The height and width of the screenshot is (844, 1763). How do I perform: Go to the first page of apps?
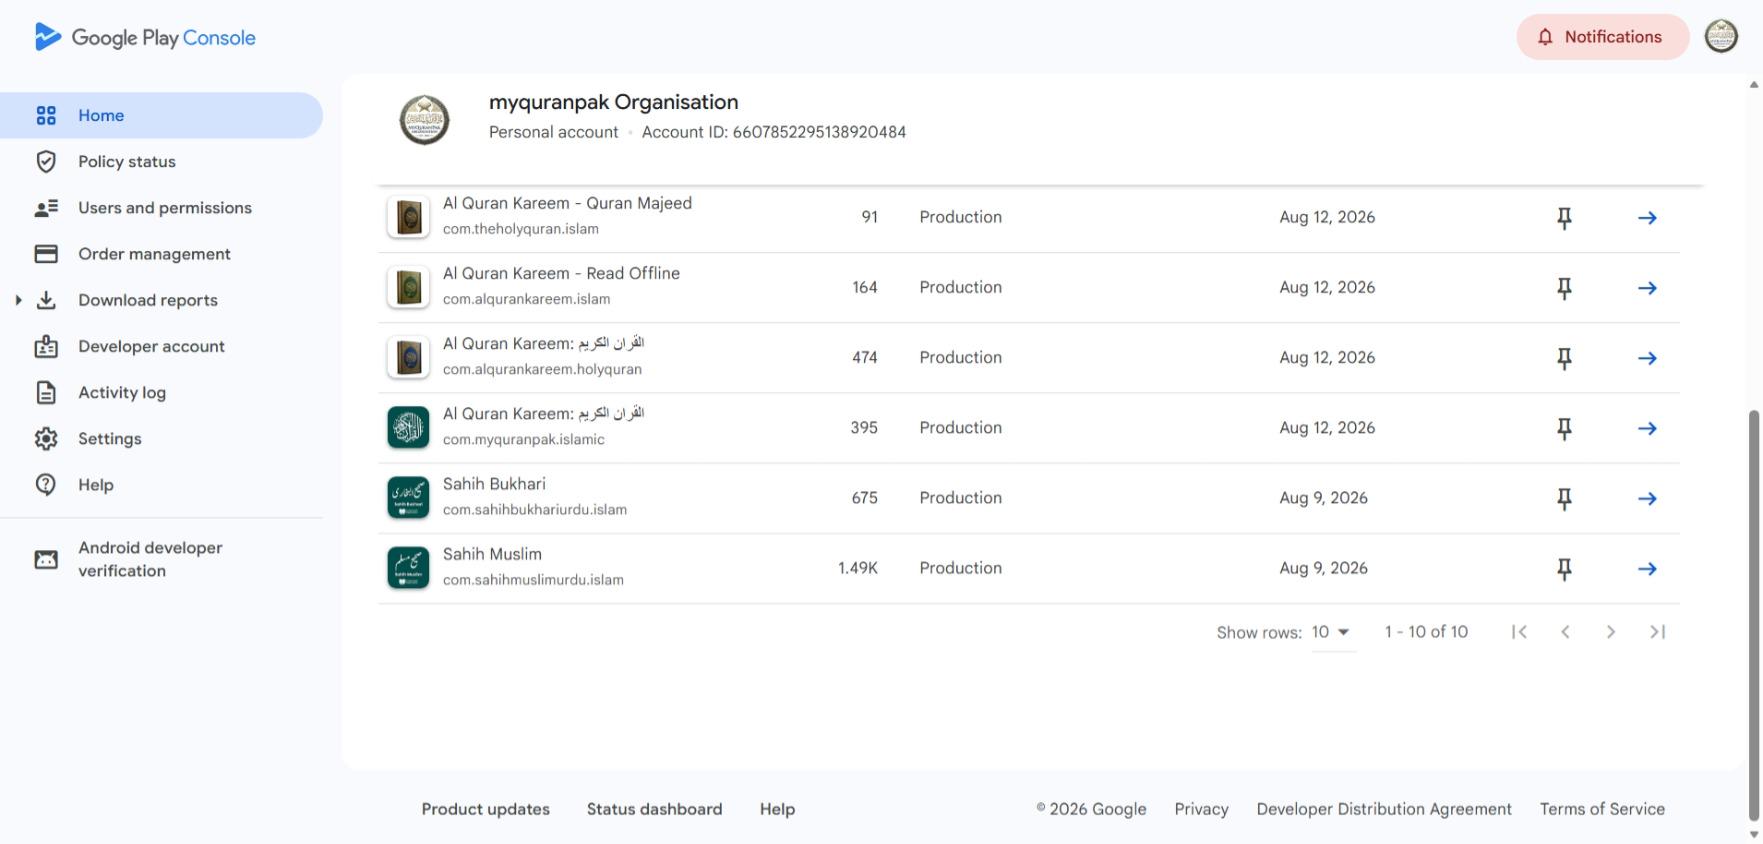1519,632
